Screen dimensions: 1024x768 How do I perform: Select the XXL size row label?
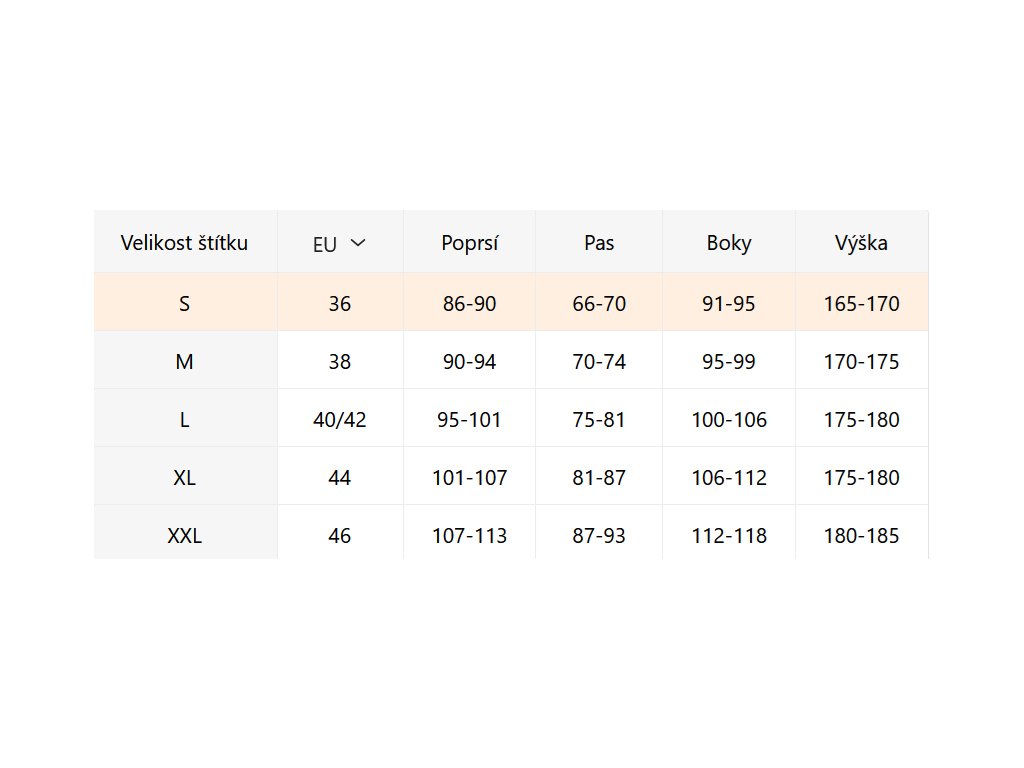184,536
